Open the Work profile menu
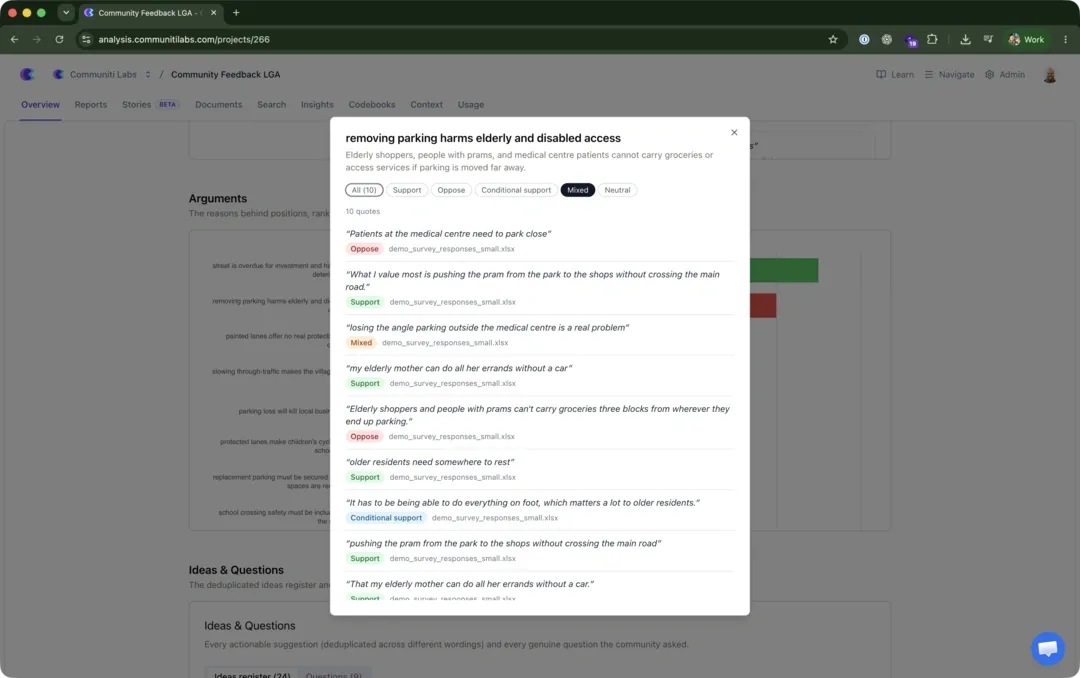The width and height of the screenshot is (1080, 678). pos(1026,39)
